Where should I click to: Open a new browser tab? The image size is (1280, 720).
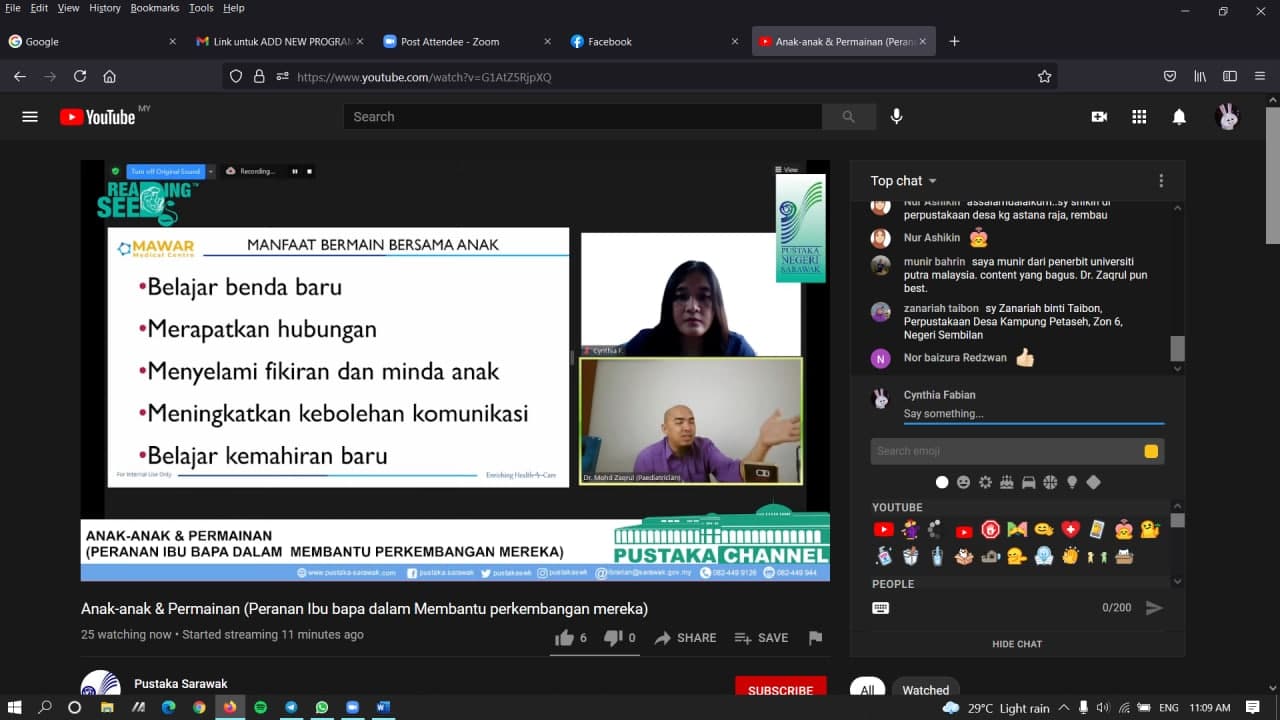(954, 42)
